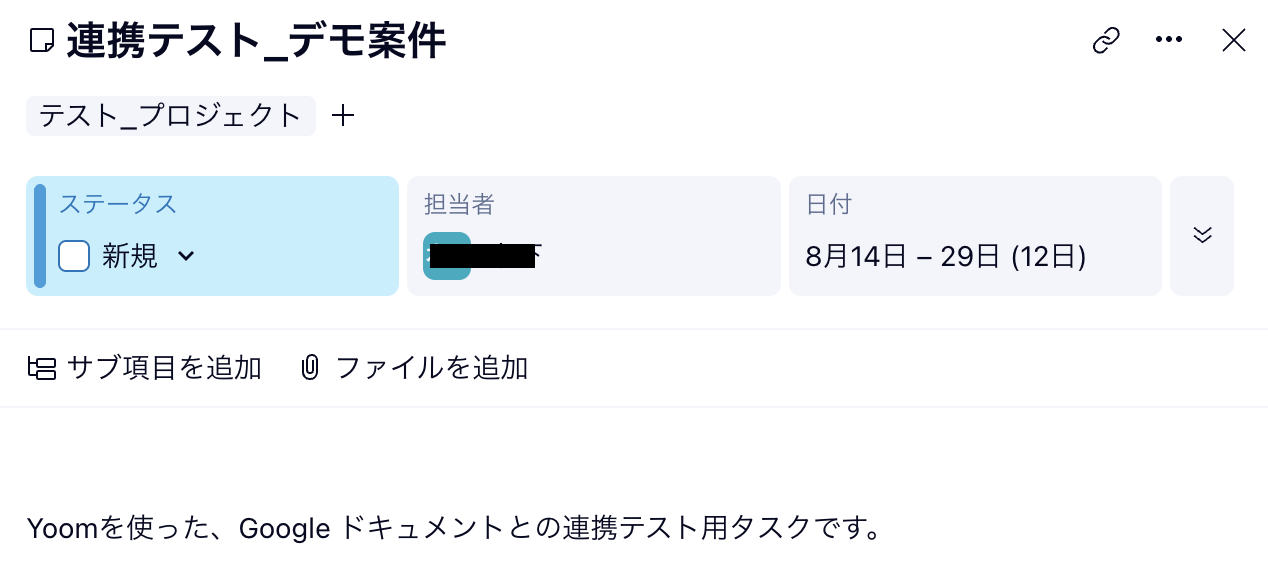This screenshot has height=584, width=1268.
Task: Close the task detail panel
Action: click(1234, 40)
